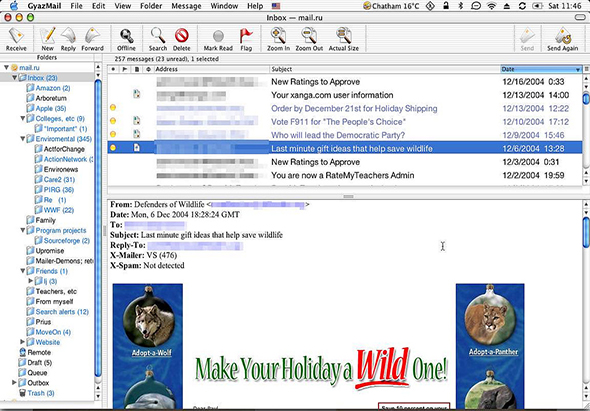Click the Send Again toolbar icon
The image size is (590, 411).
[562, 39]
